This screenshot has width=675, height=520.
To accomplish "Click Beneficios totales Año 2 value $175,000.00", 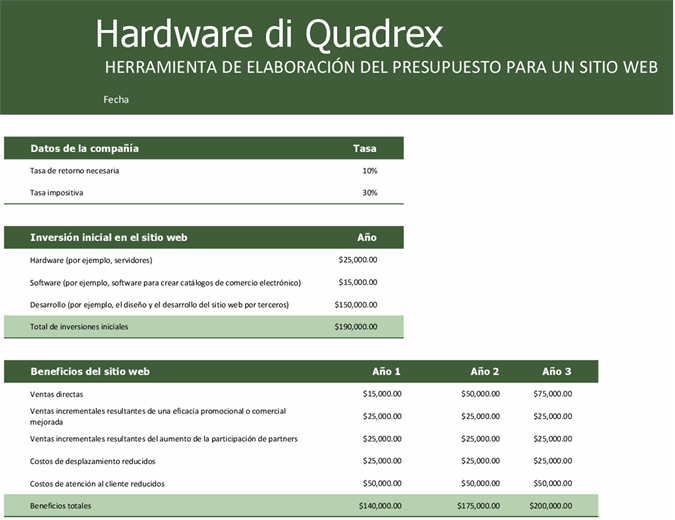I will click(x=478, y=506).
